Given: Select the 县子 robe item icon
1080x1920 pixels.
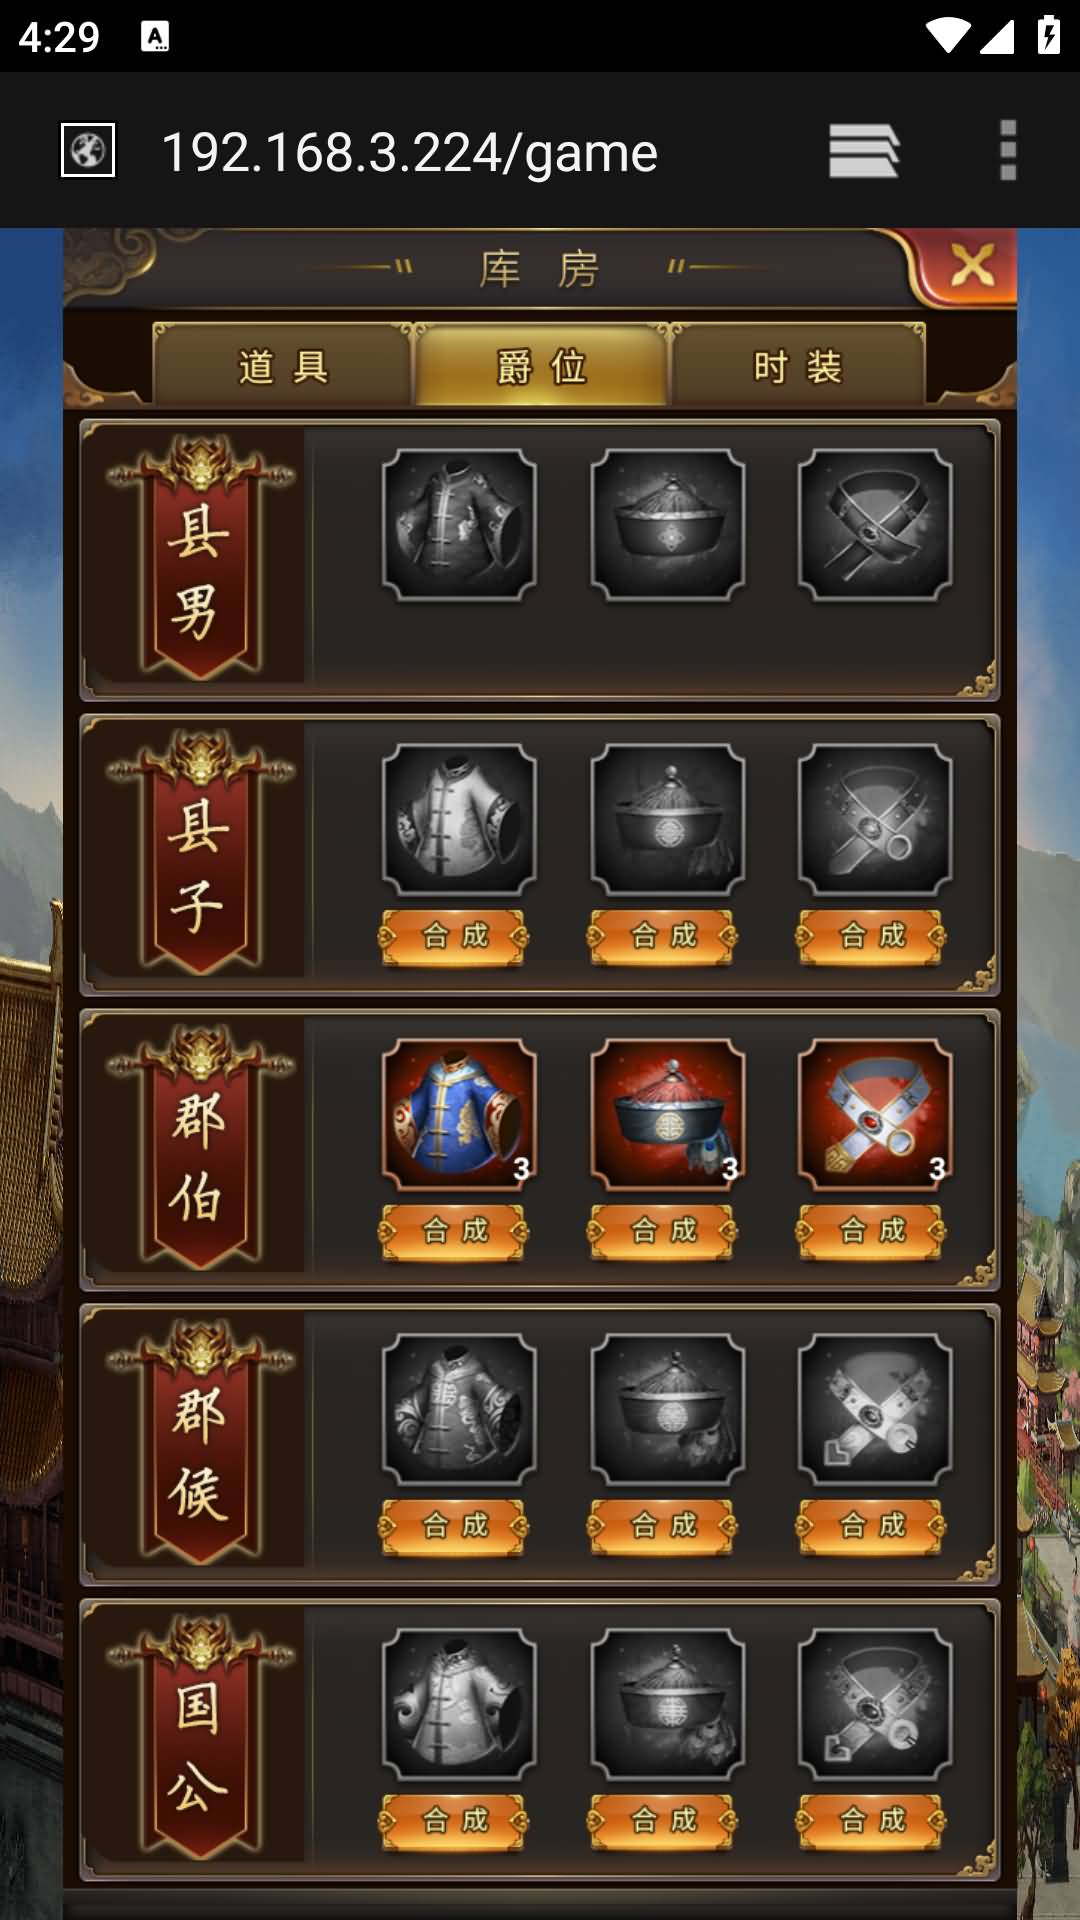Looking at the screenshot, I should click(x=459, y=820).
